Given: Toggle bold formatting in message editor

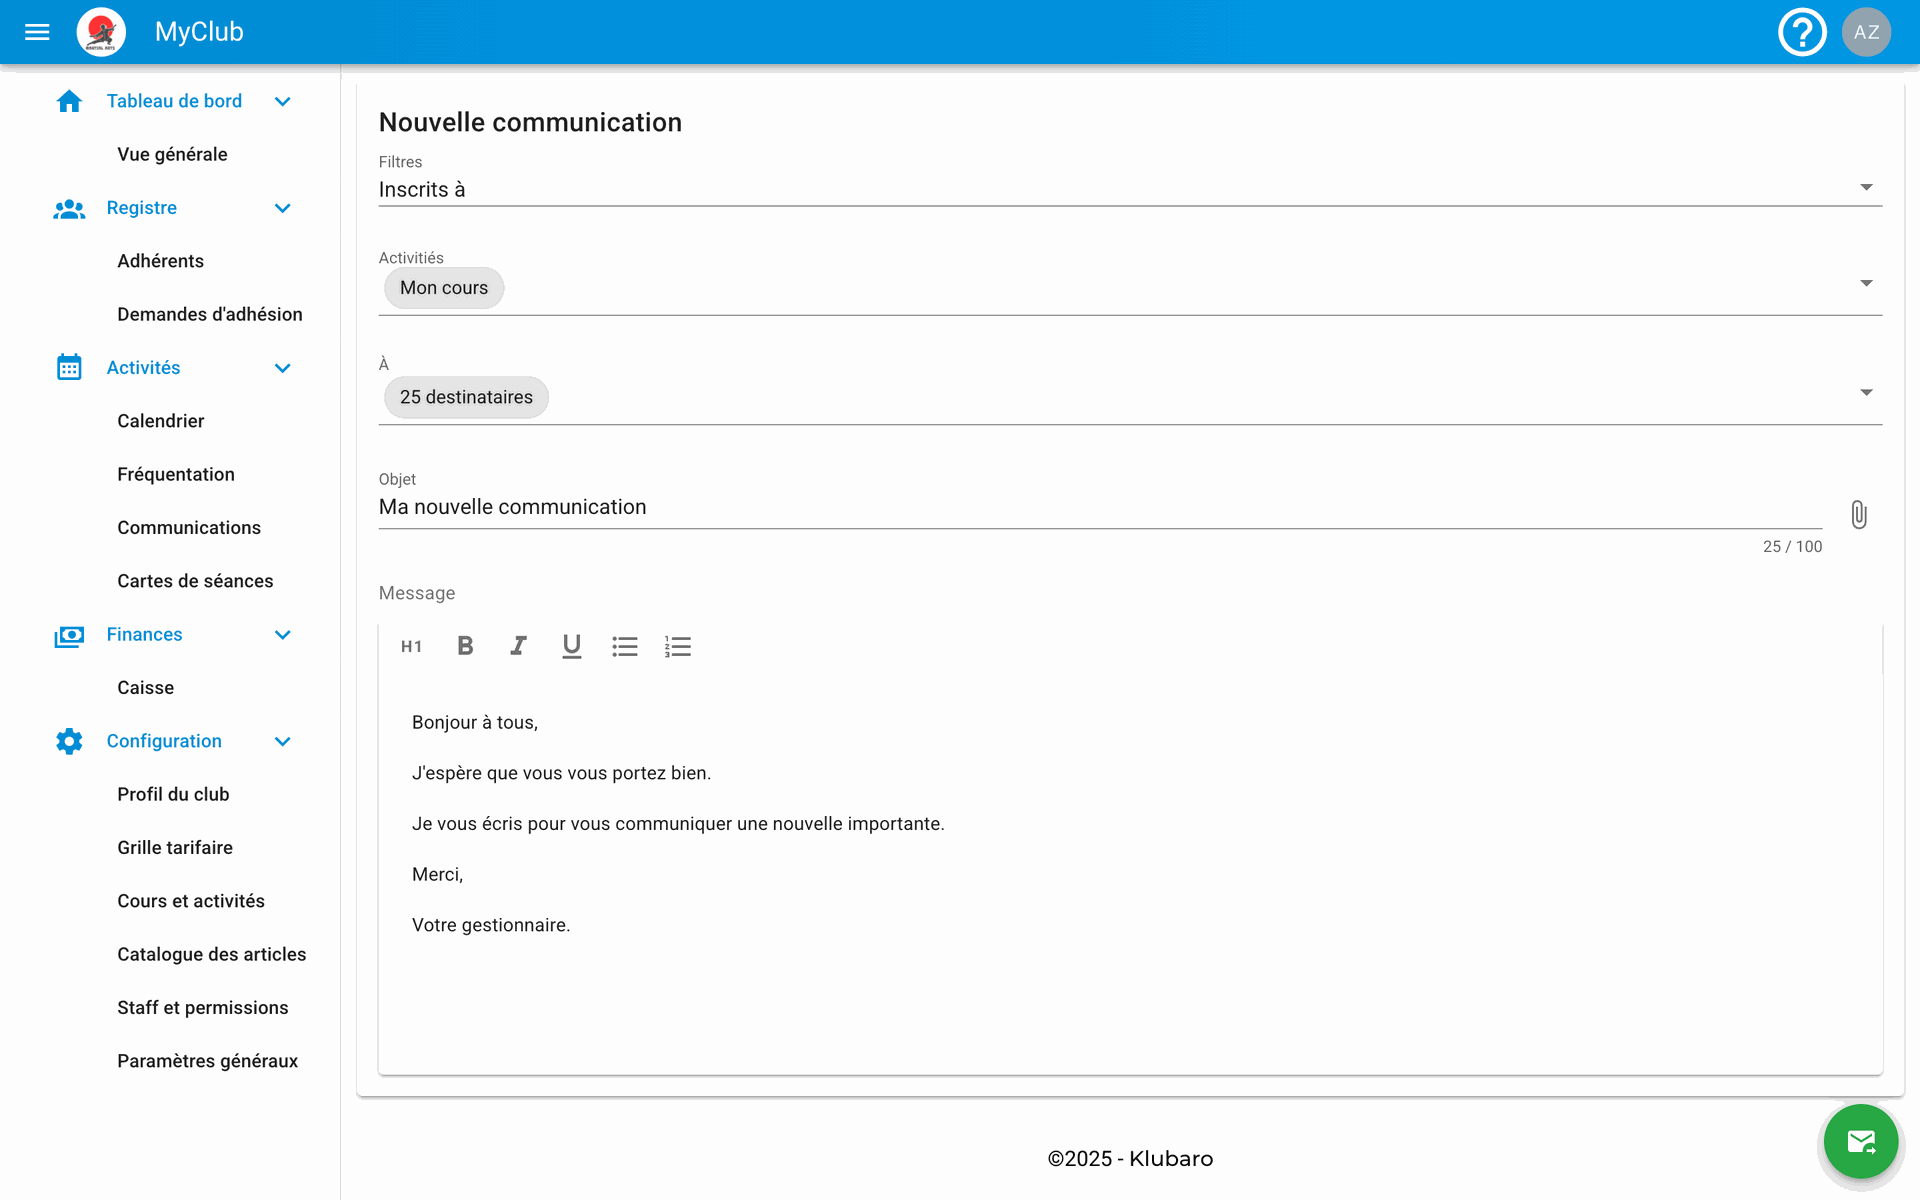Looking at the screenshot, I should click(465, 646).
